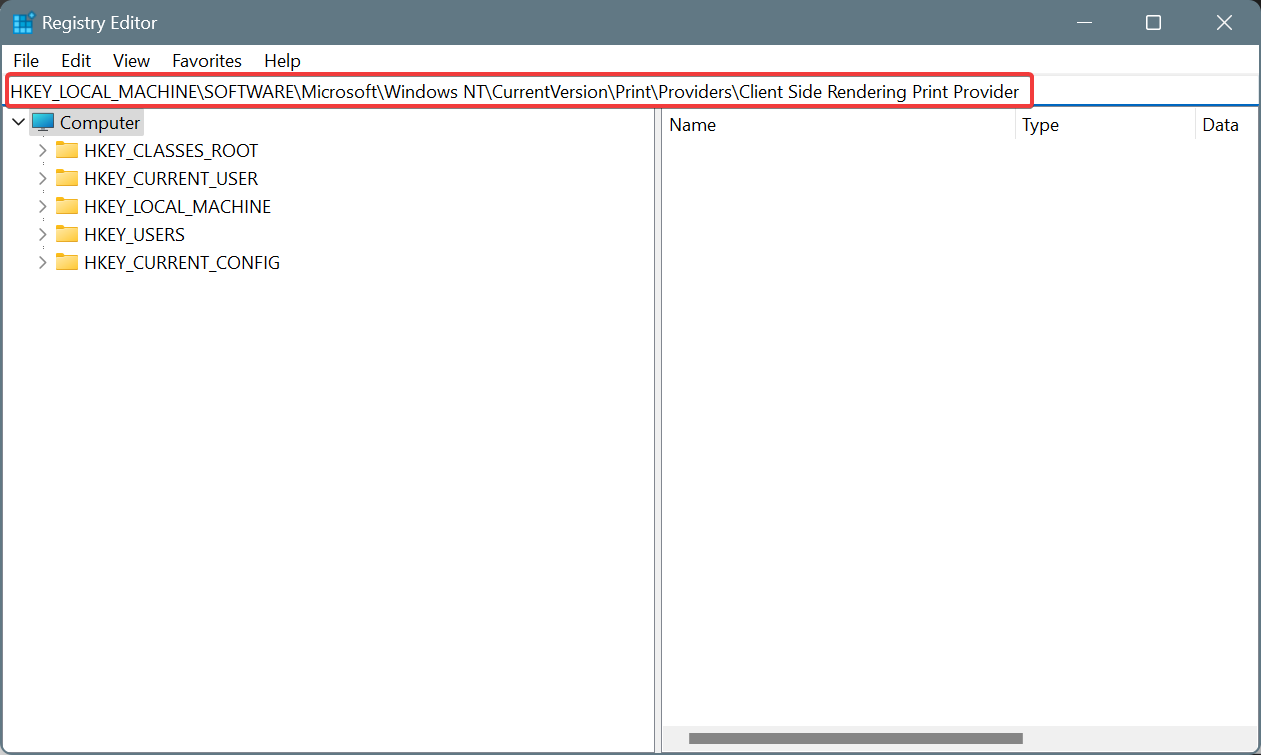Click the horizontal scrollbar in the values pane

(856, 739)
